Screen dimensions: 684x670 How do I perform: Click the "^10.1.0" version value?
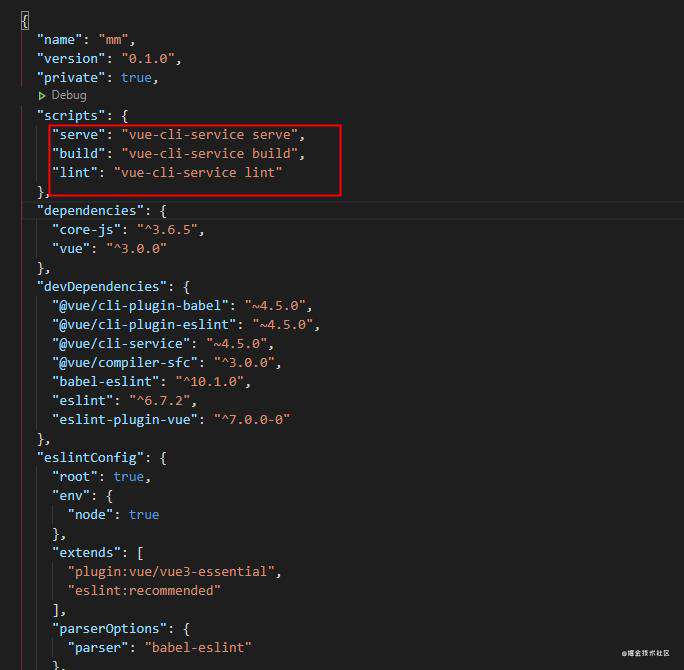point(210,382)
